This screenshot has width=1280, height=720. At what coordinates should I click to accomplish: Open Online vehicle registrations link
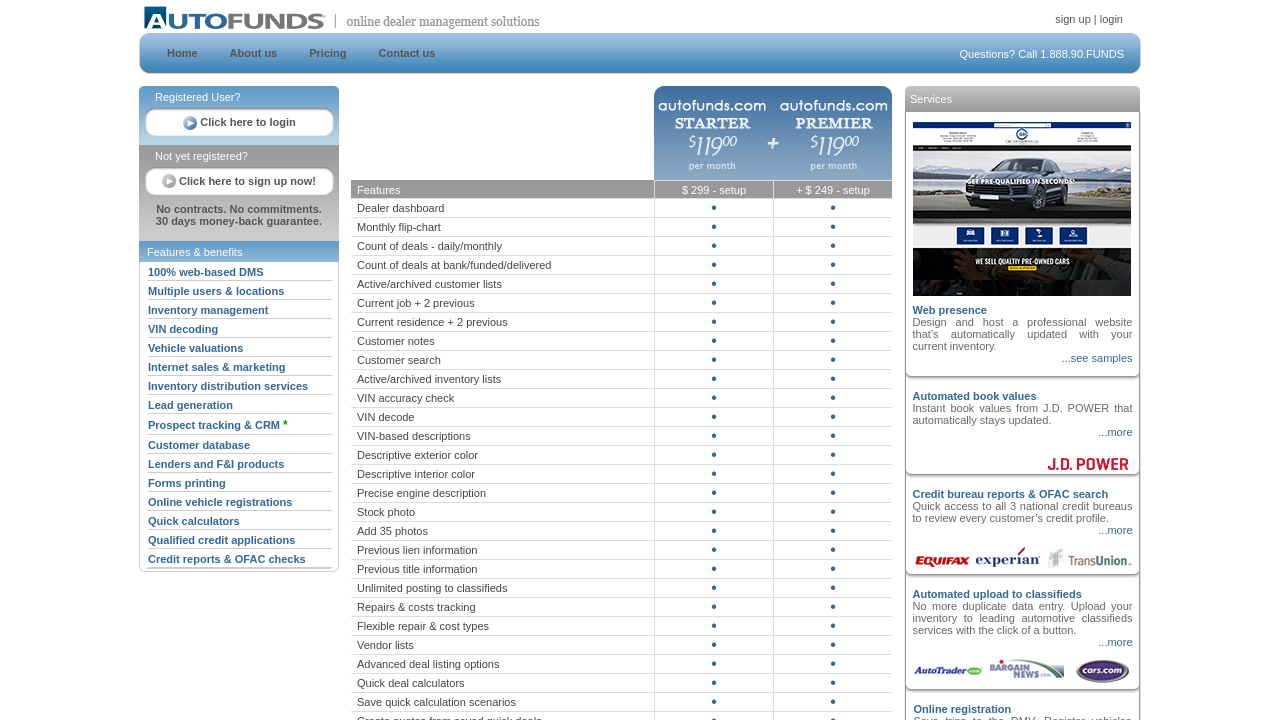220,502
